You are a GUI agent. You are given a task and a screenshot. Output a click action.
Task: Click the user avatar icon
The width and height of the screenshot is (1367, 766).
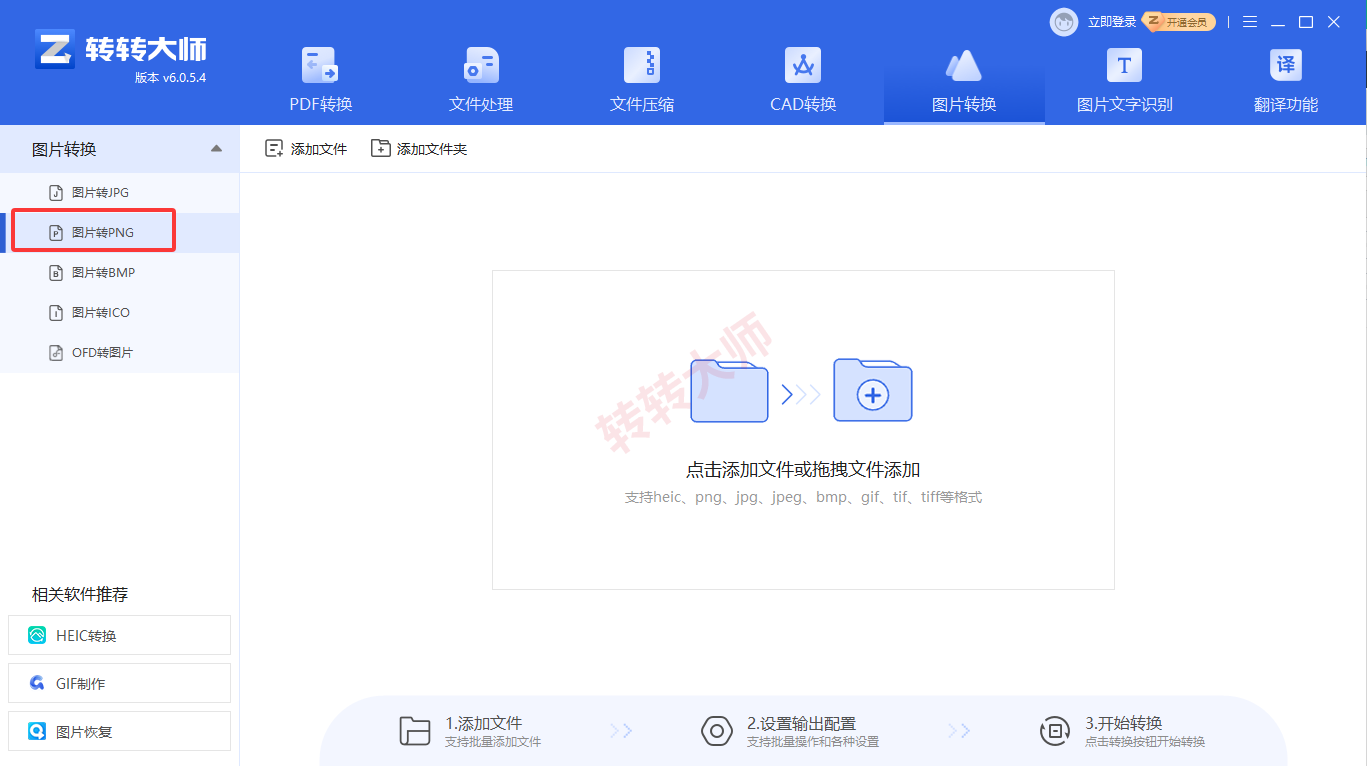(x=1064, y=22)
